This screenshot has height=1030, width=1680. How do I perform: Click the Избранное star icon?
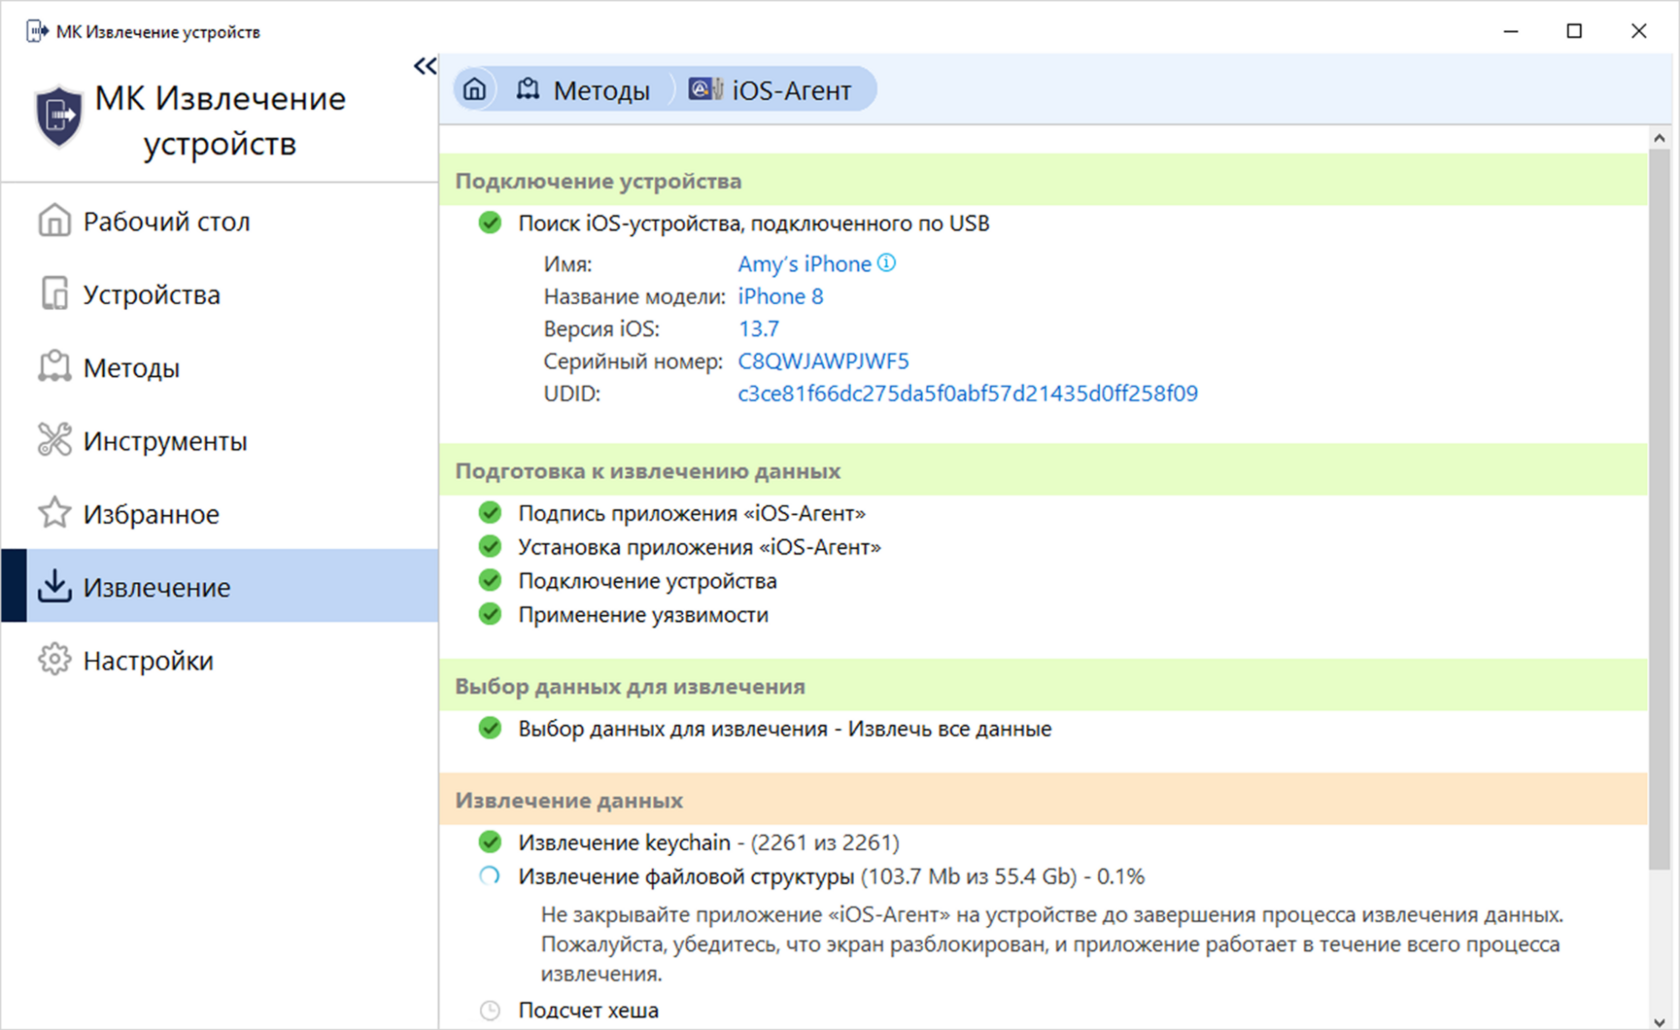point(55,513)
